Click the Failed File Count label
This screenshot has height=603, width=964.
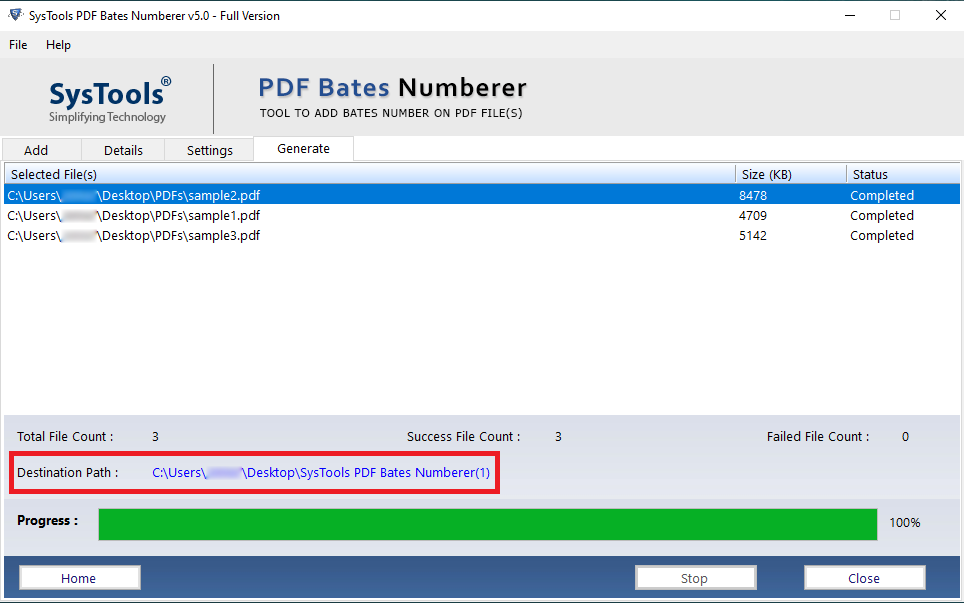(818, 436)
